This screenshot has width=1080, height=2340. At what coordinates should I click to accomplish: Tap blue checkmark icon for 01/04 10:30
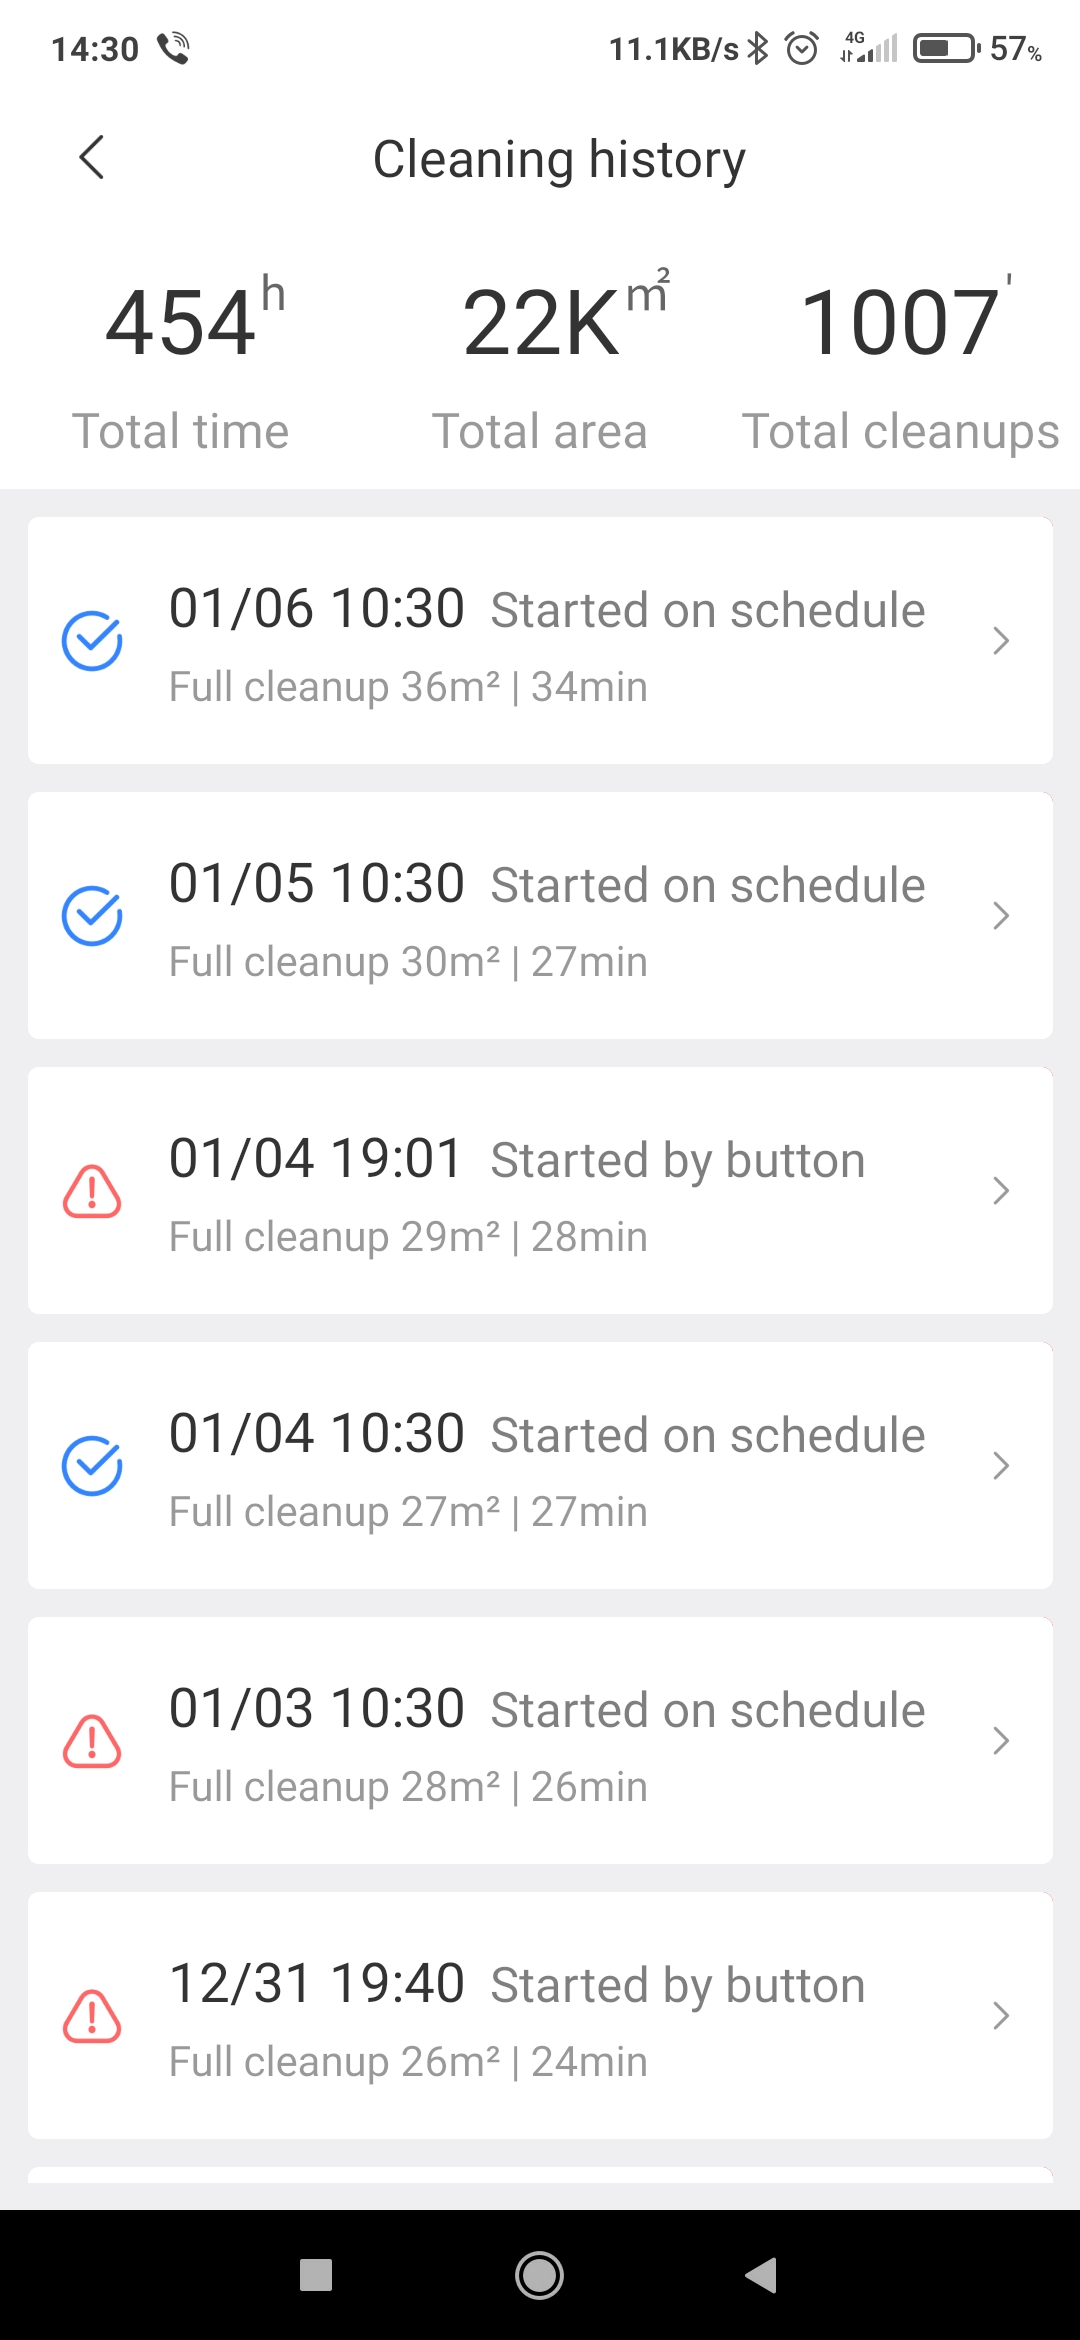92,1465
